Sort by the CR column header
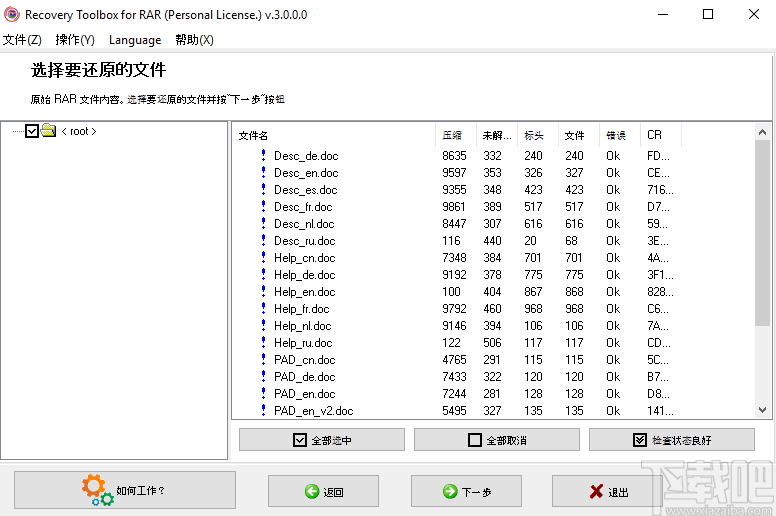The width and height of the screenshot is (776, 516). [x=661, y=135]
